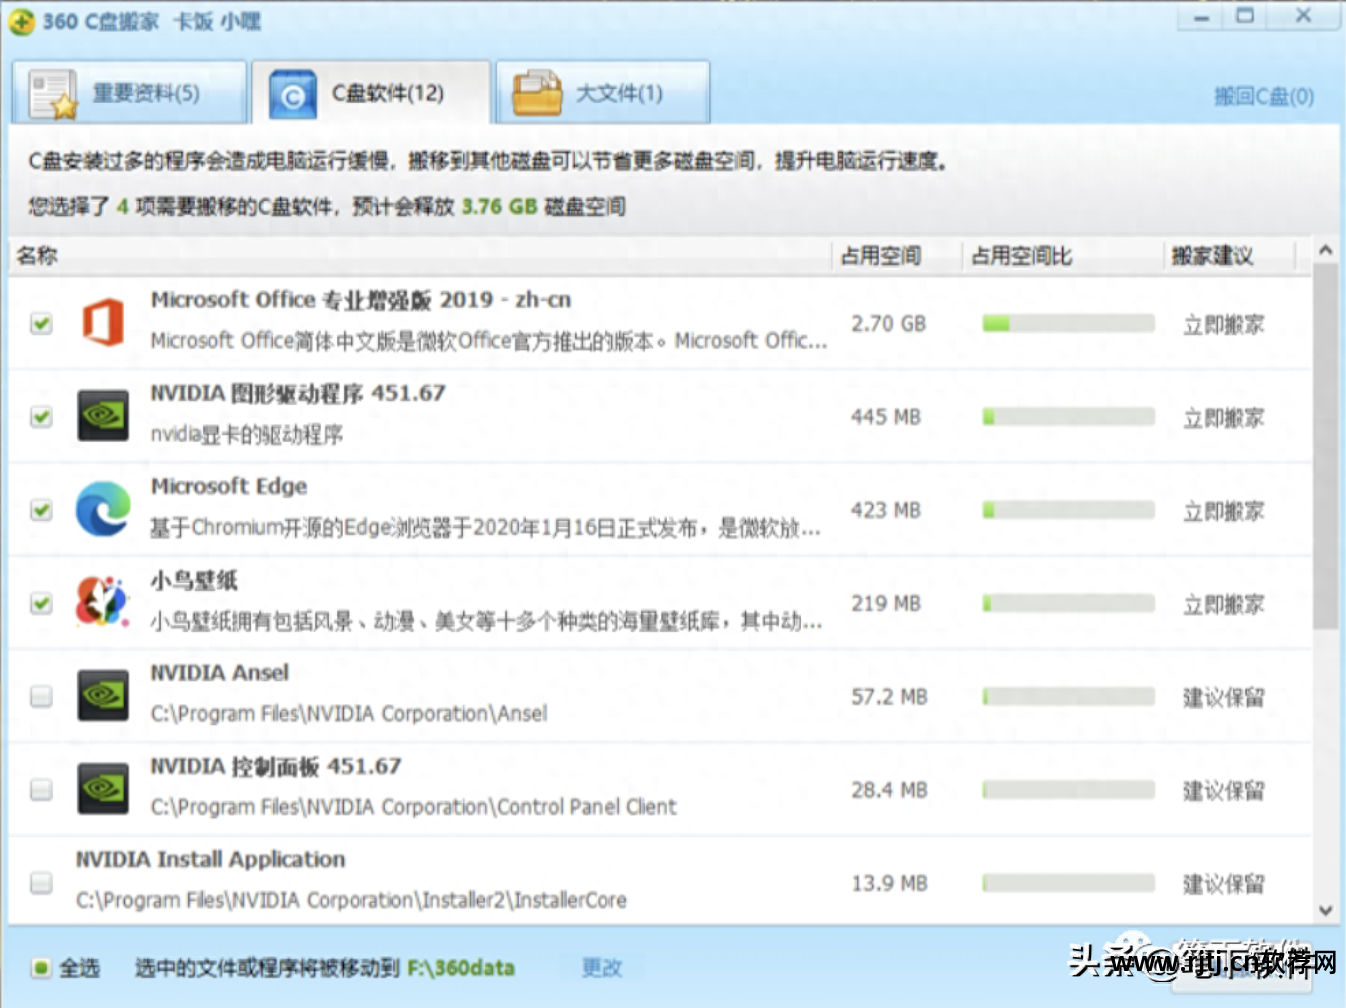Select 13.9 MB size value
Image resolution: width=1346 pixels, height=1008 pixels.
889,882
